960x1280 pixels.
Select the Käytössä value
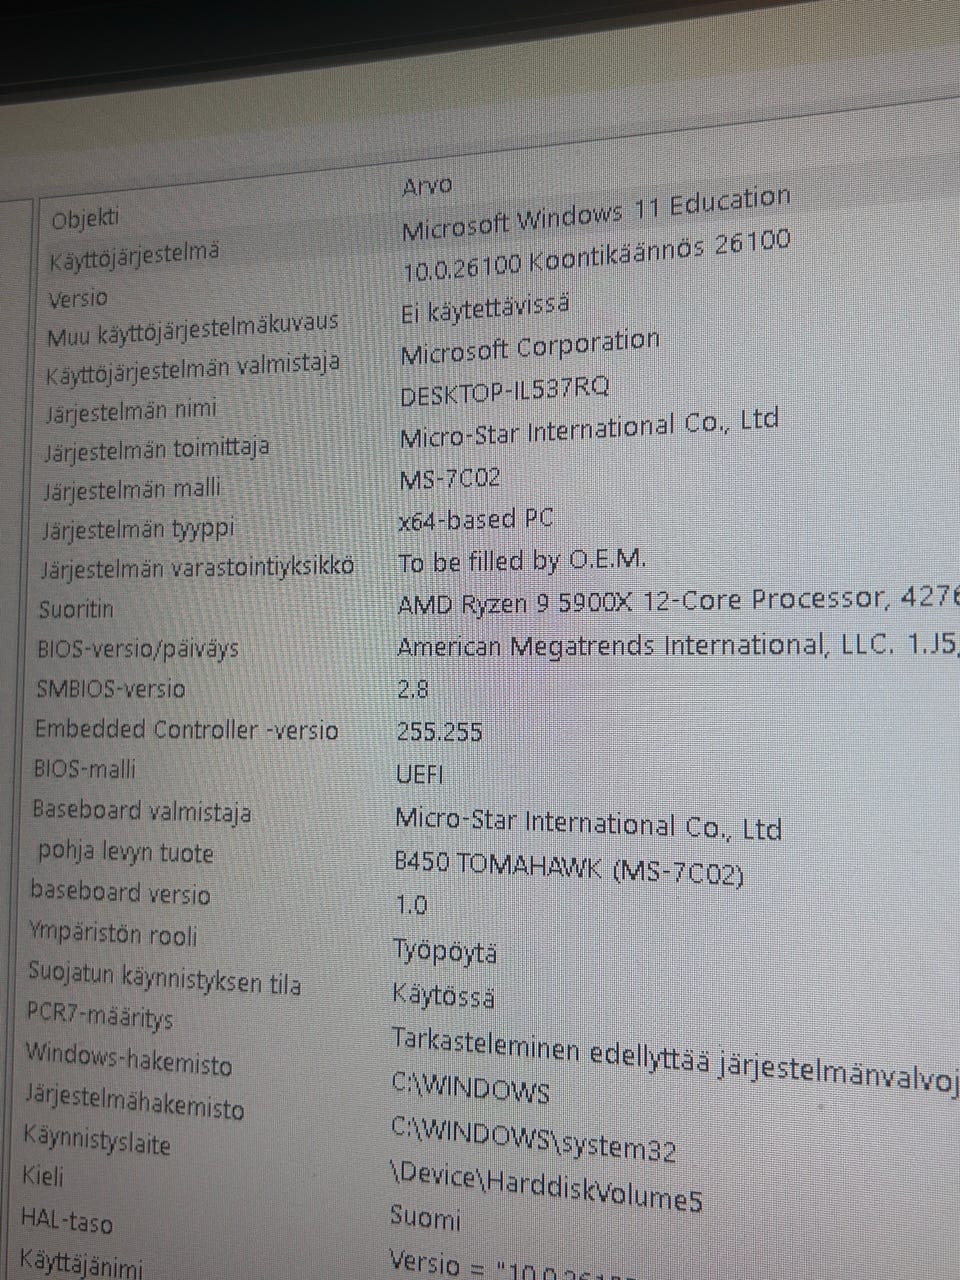pyautogui.click(x=443, y=996)
